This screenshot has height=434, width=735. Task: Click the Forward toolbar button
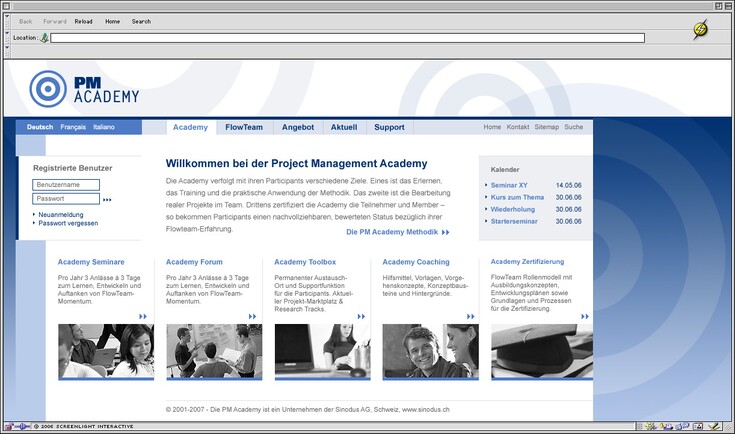click(x=55, y=22)
